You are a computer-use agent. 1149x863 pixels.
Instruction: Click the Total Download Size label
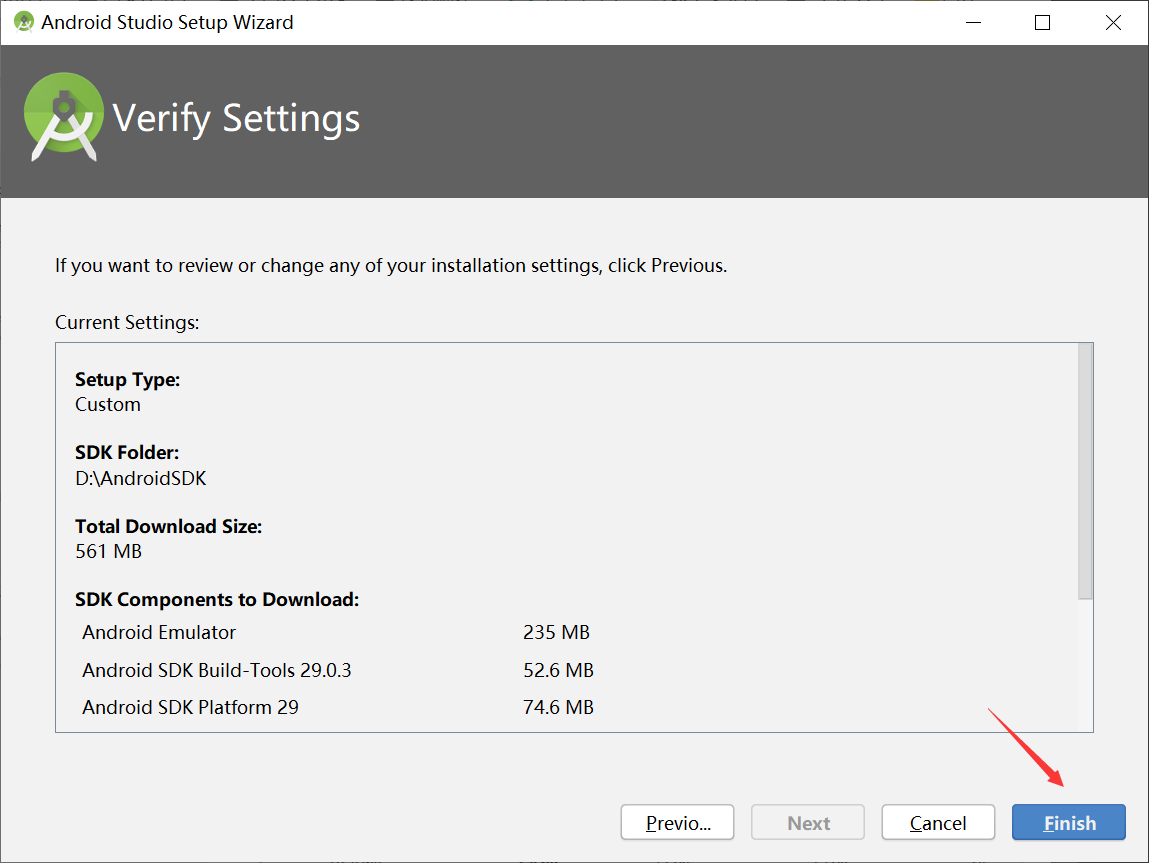(x=168, y=525)
